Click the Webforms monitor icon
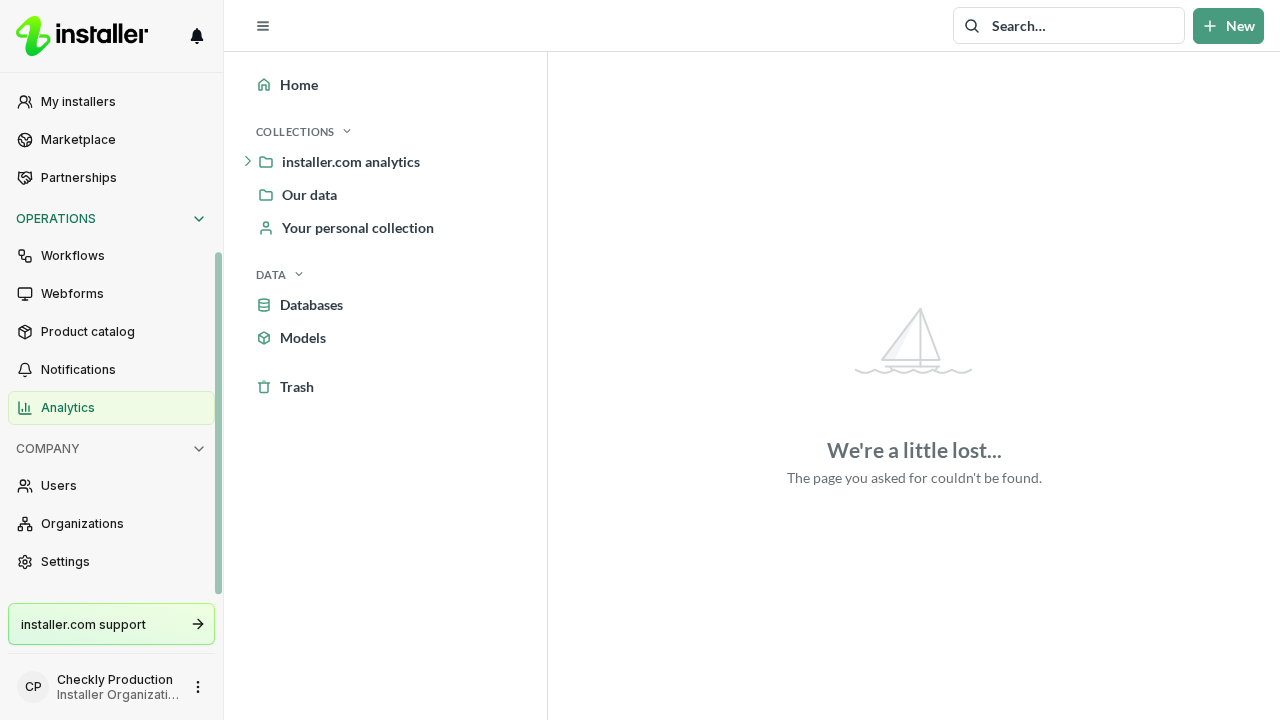The image size is (1280, 720). (25, 294)
